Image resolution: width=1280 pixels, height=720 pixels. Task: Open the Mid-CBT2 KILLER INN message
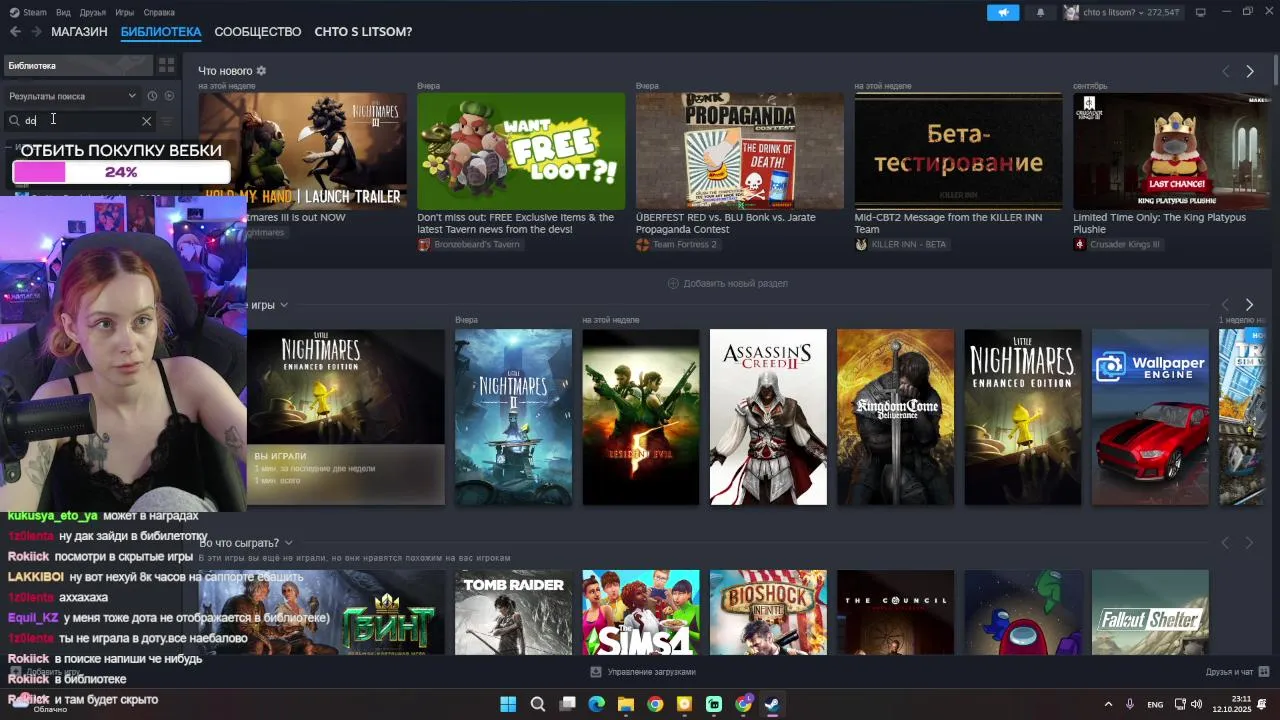pos(958,151)
